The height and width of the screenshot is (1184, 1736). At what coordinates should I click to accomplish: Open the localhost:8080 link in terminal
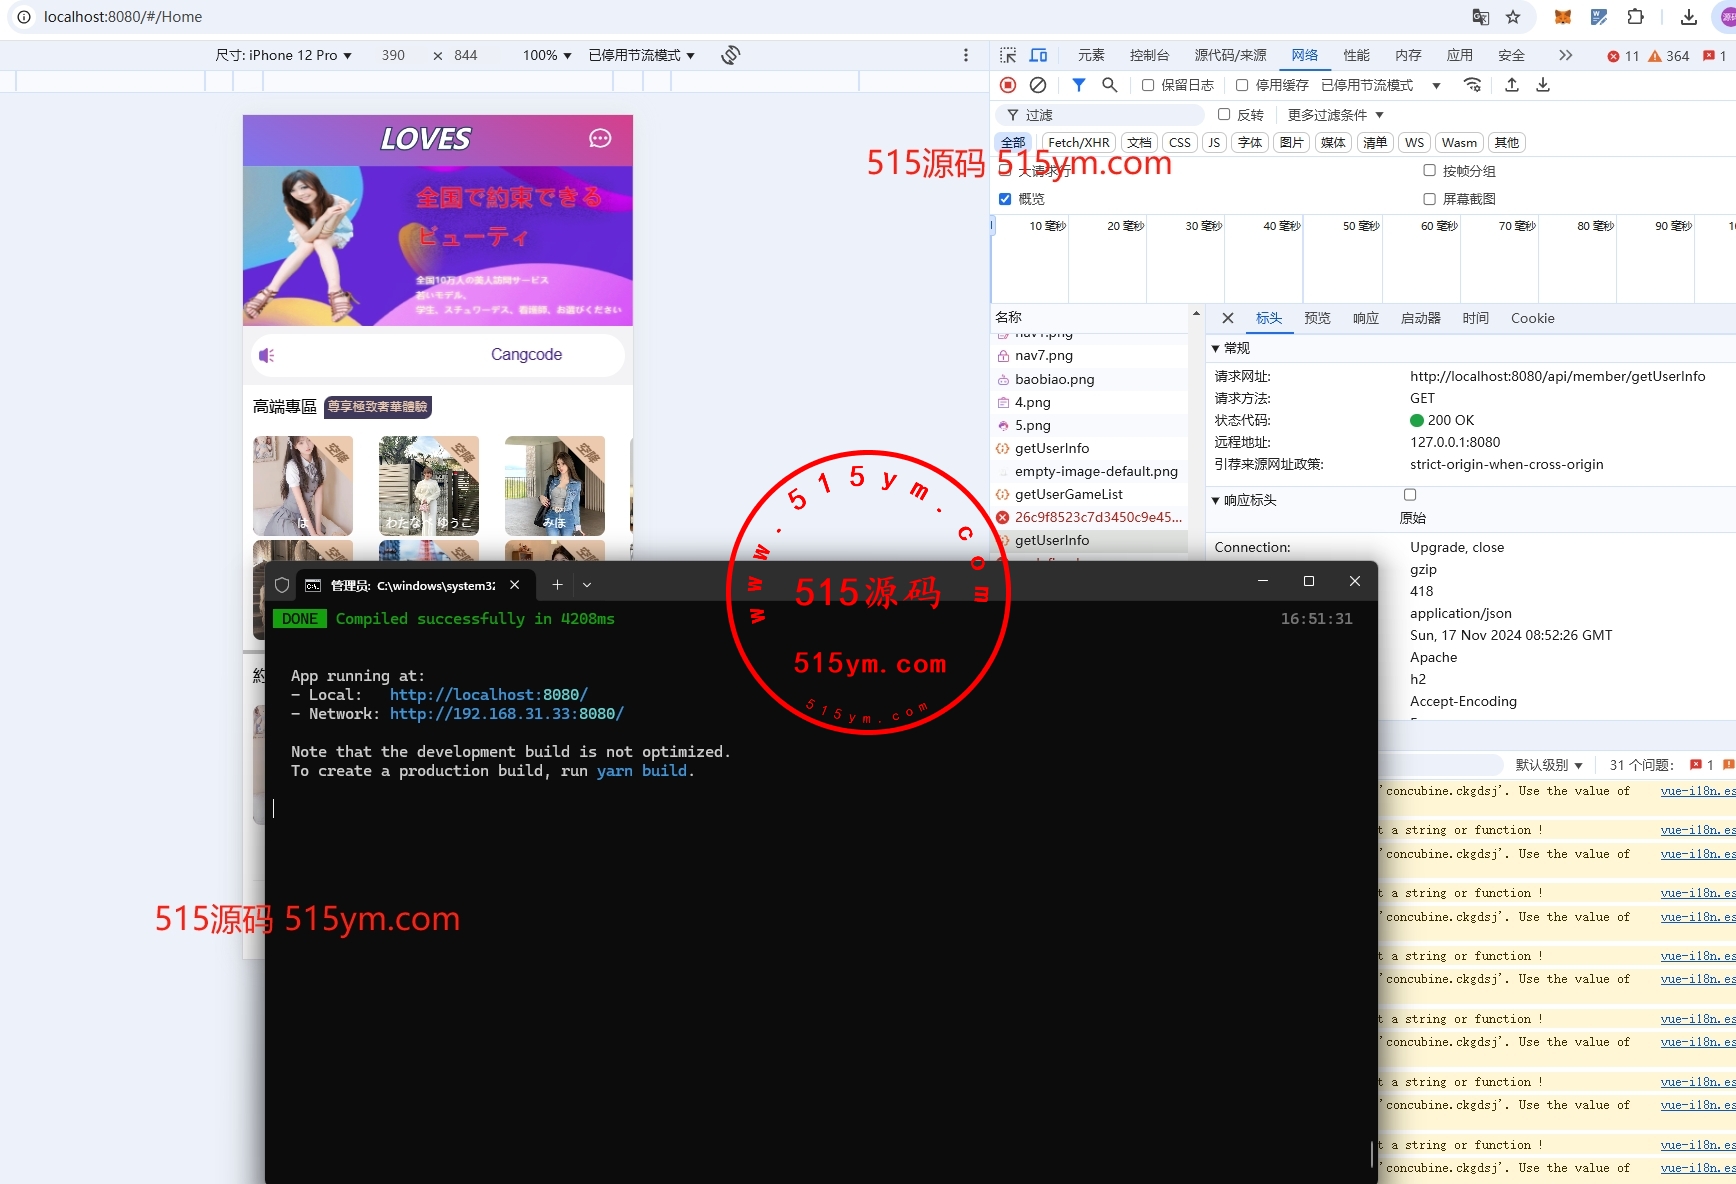click(x=488, y=694)
